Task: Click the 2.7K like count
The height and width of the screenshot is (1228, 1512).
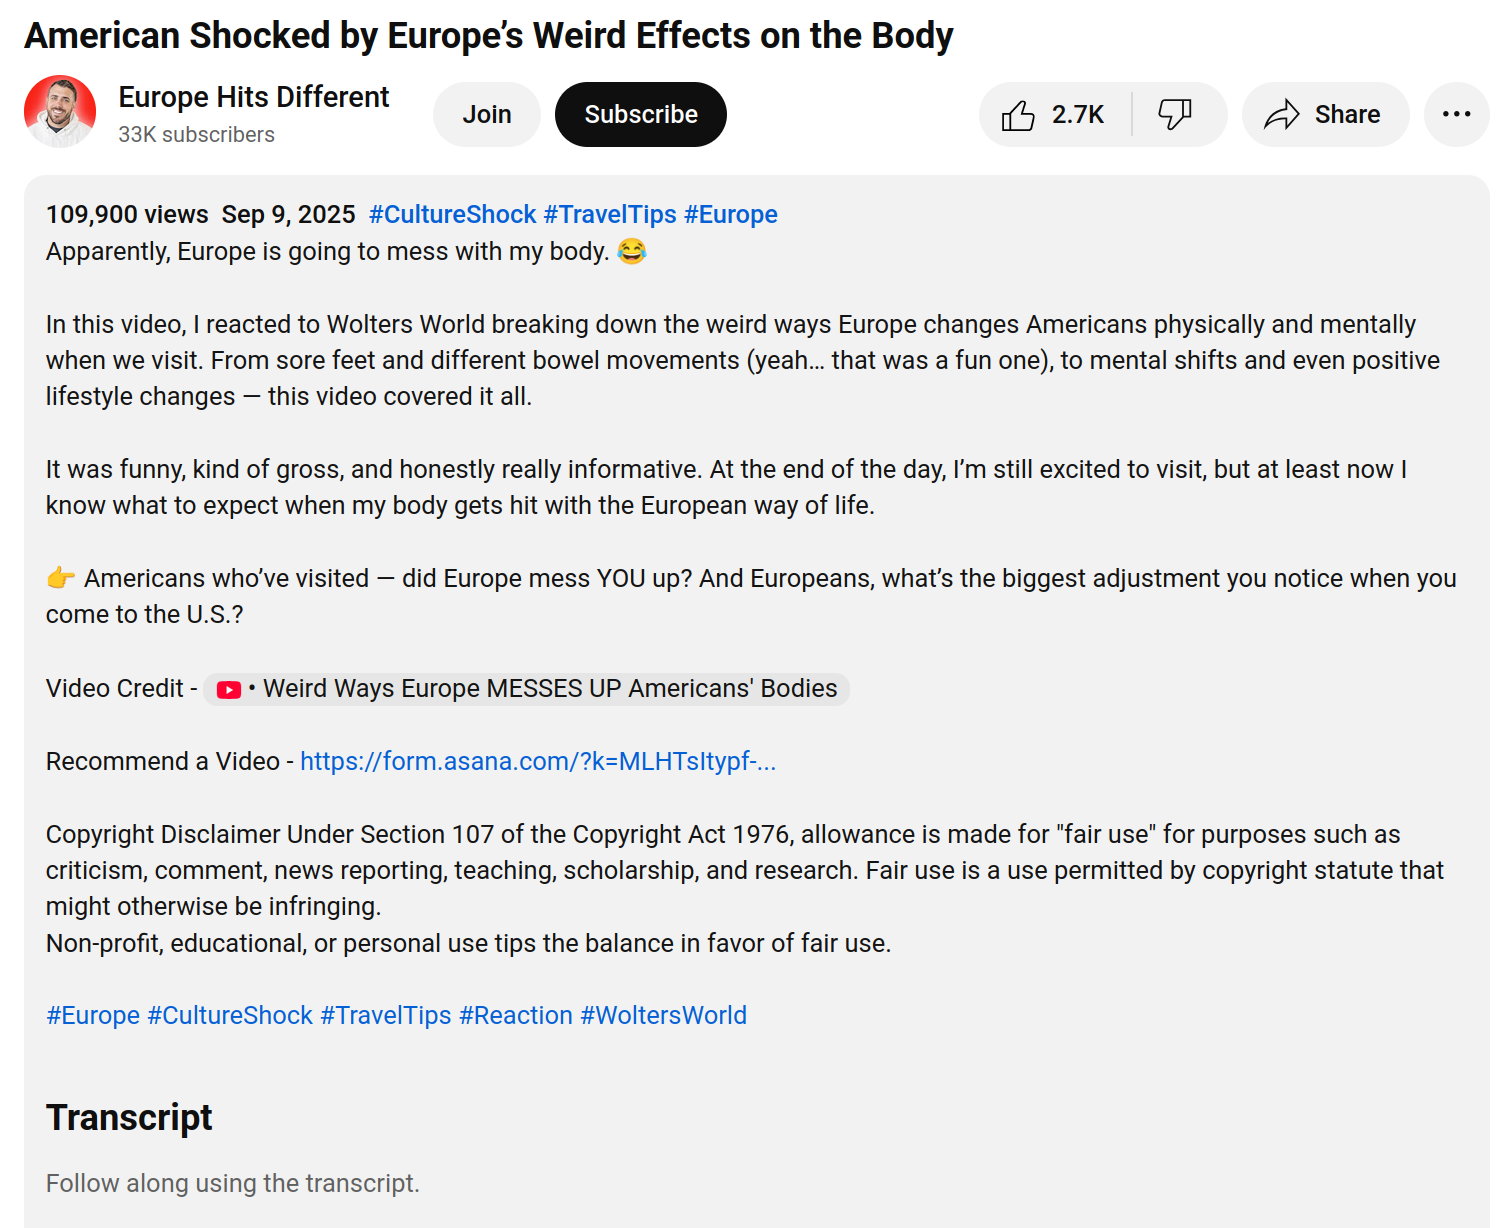Action: point(1078,115)
